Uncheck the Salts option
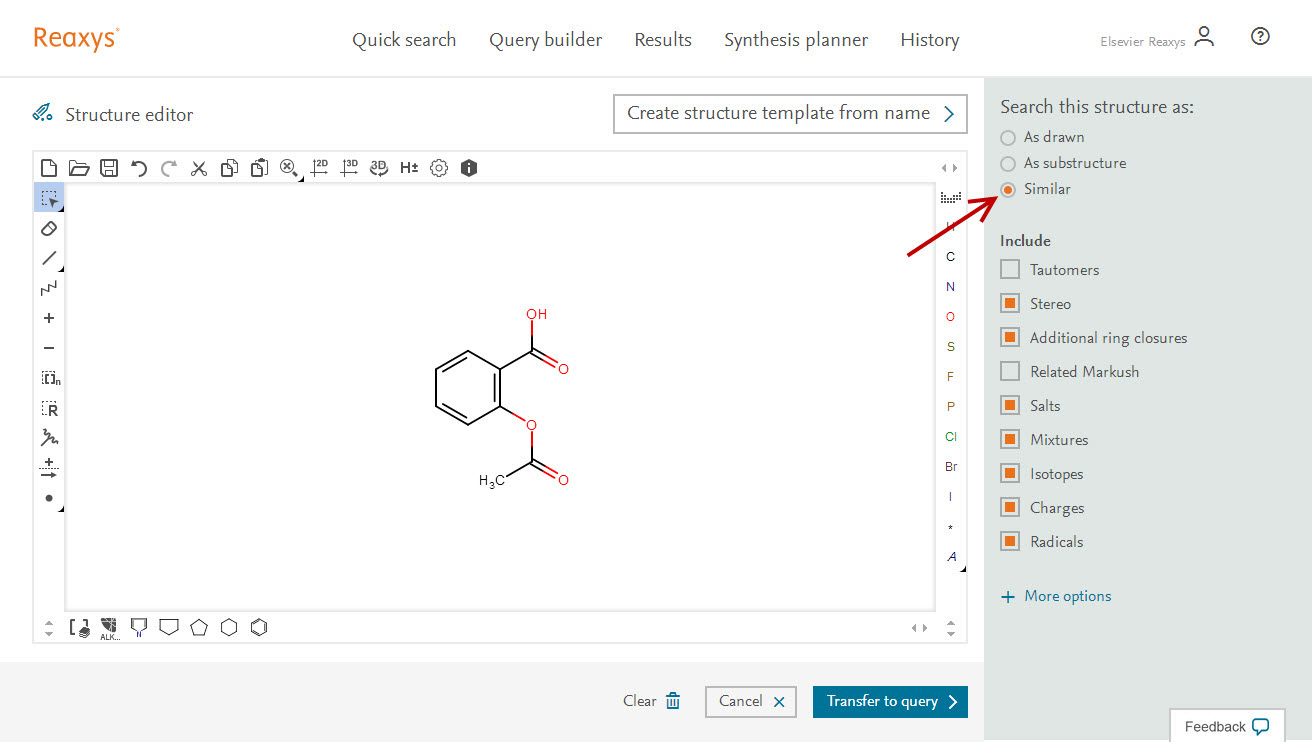Image resolution: width=1312 pixels, height=742 pixels. click(1010, 406)
